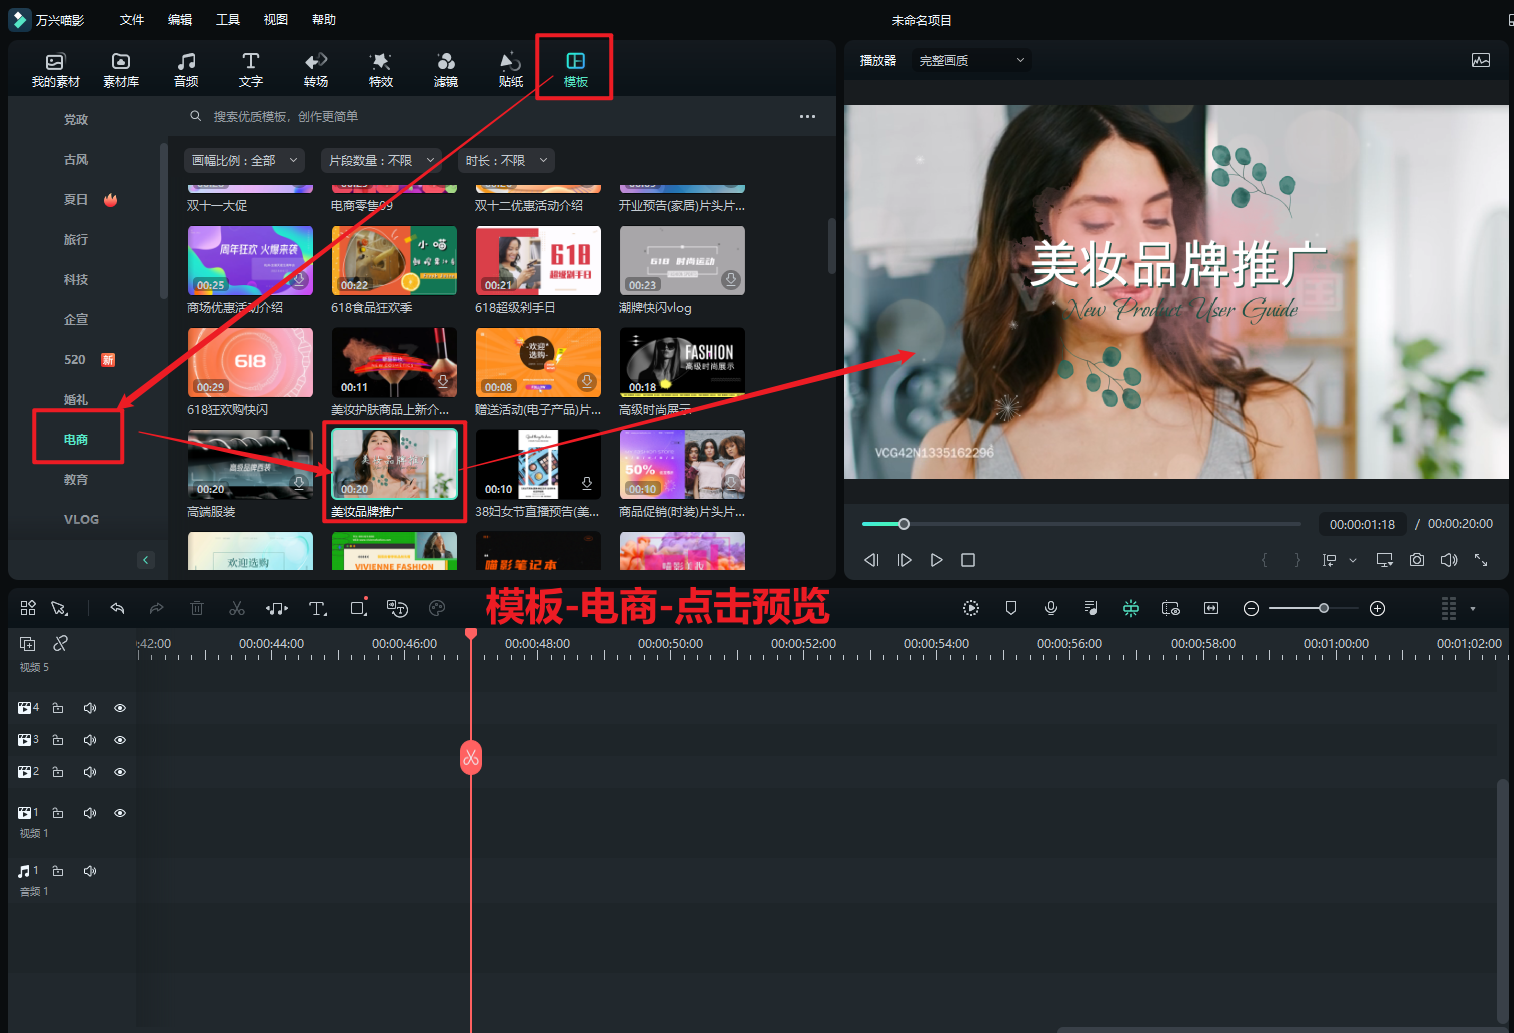Open the 音频 (Audio) panel

(185, 68)
